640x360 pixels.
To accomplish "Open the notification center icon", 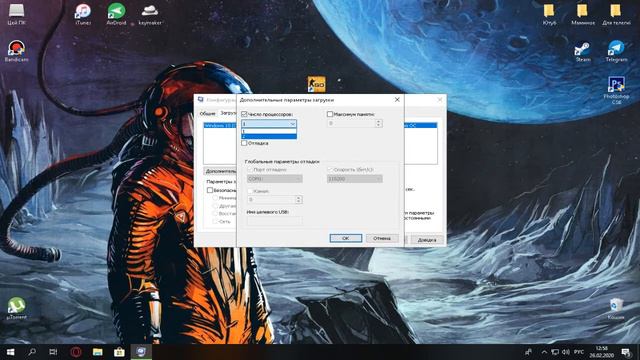I will pos(626,352).
